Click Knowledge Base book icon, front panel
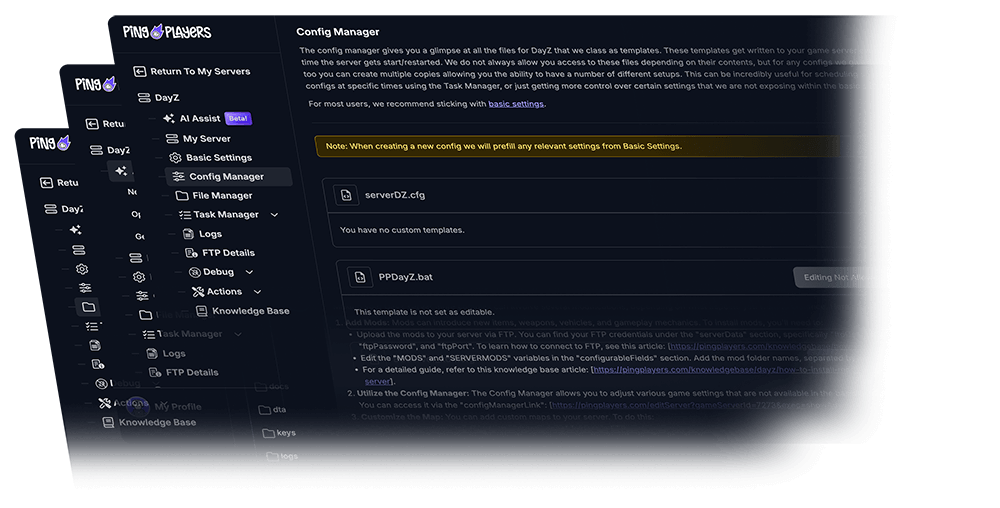 pyautogui.click(x=202, y=311)
